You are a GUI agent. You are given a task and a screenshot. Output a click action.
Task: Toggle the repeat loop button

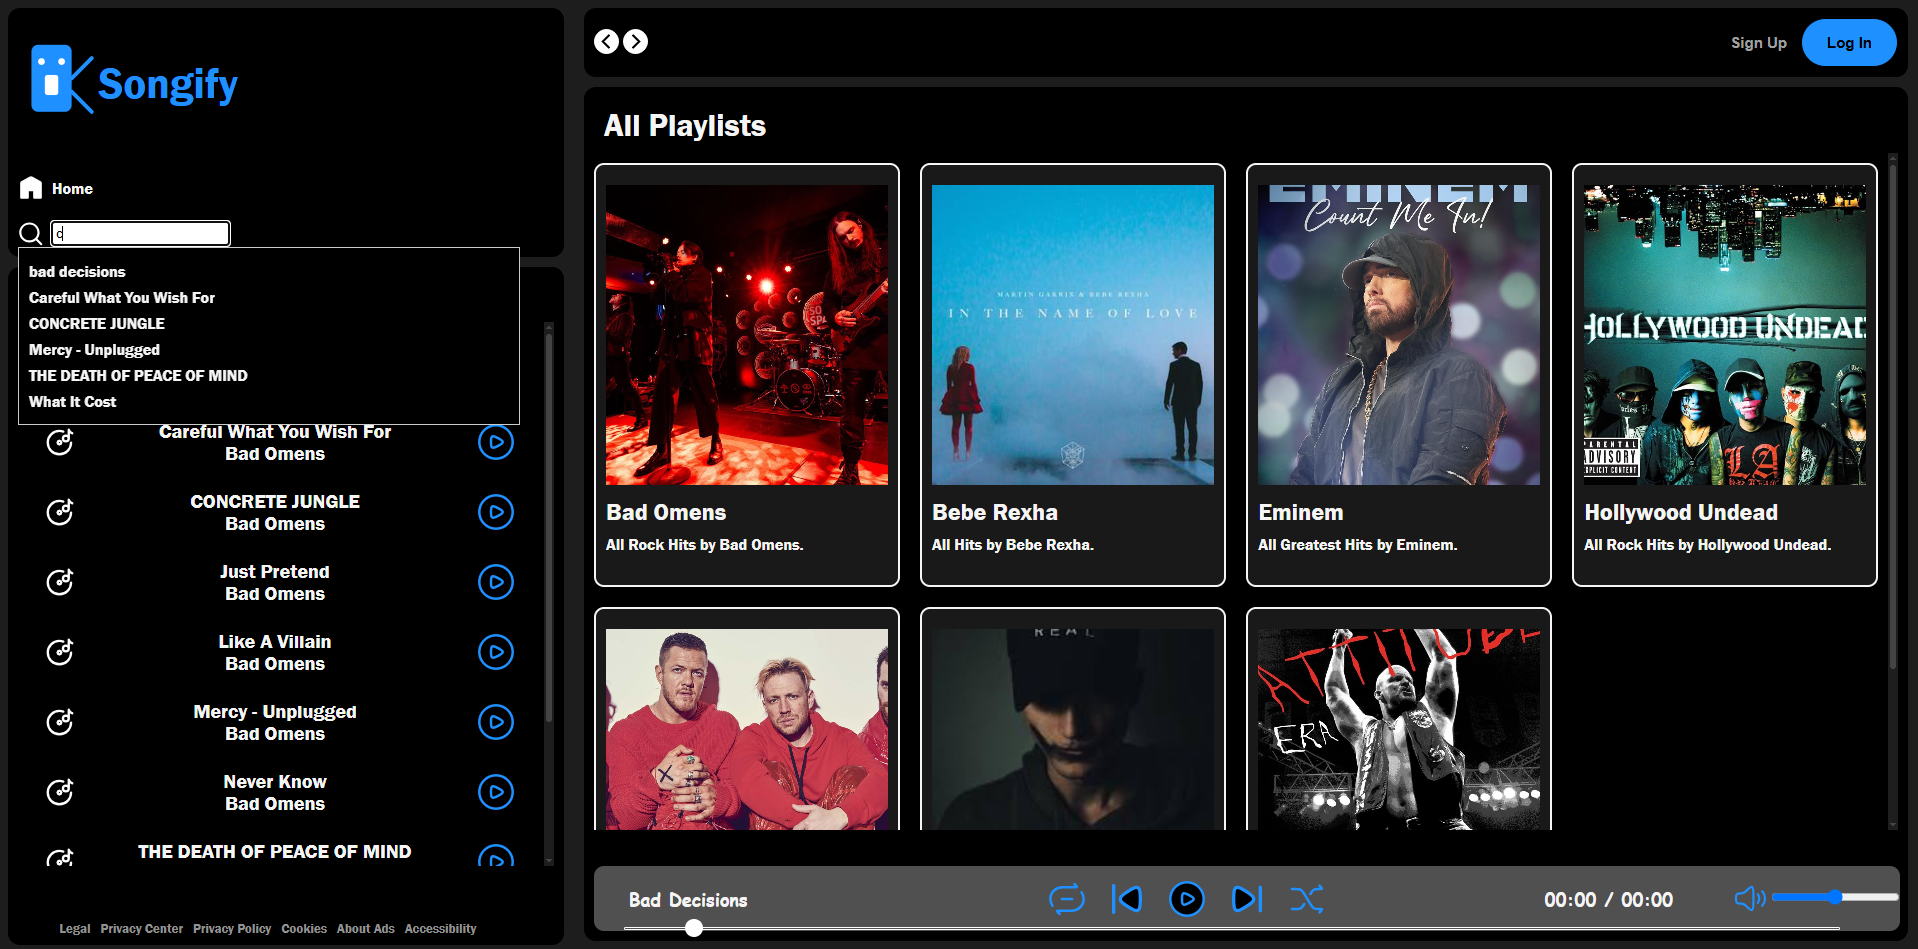tap(1066, 899)
